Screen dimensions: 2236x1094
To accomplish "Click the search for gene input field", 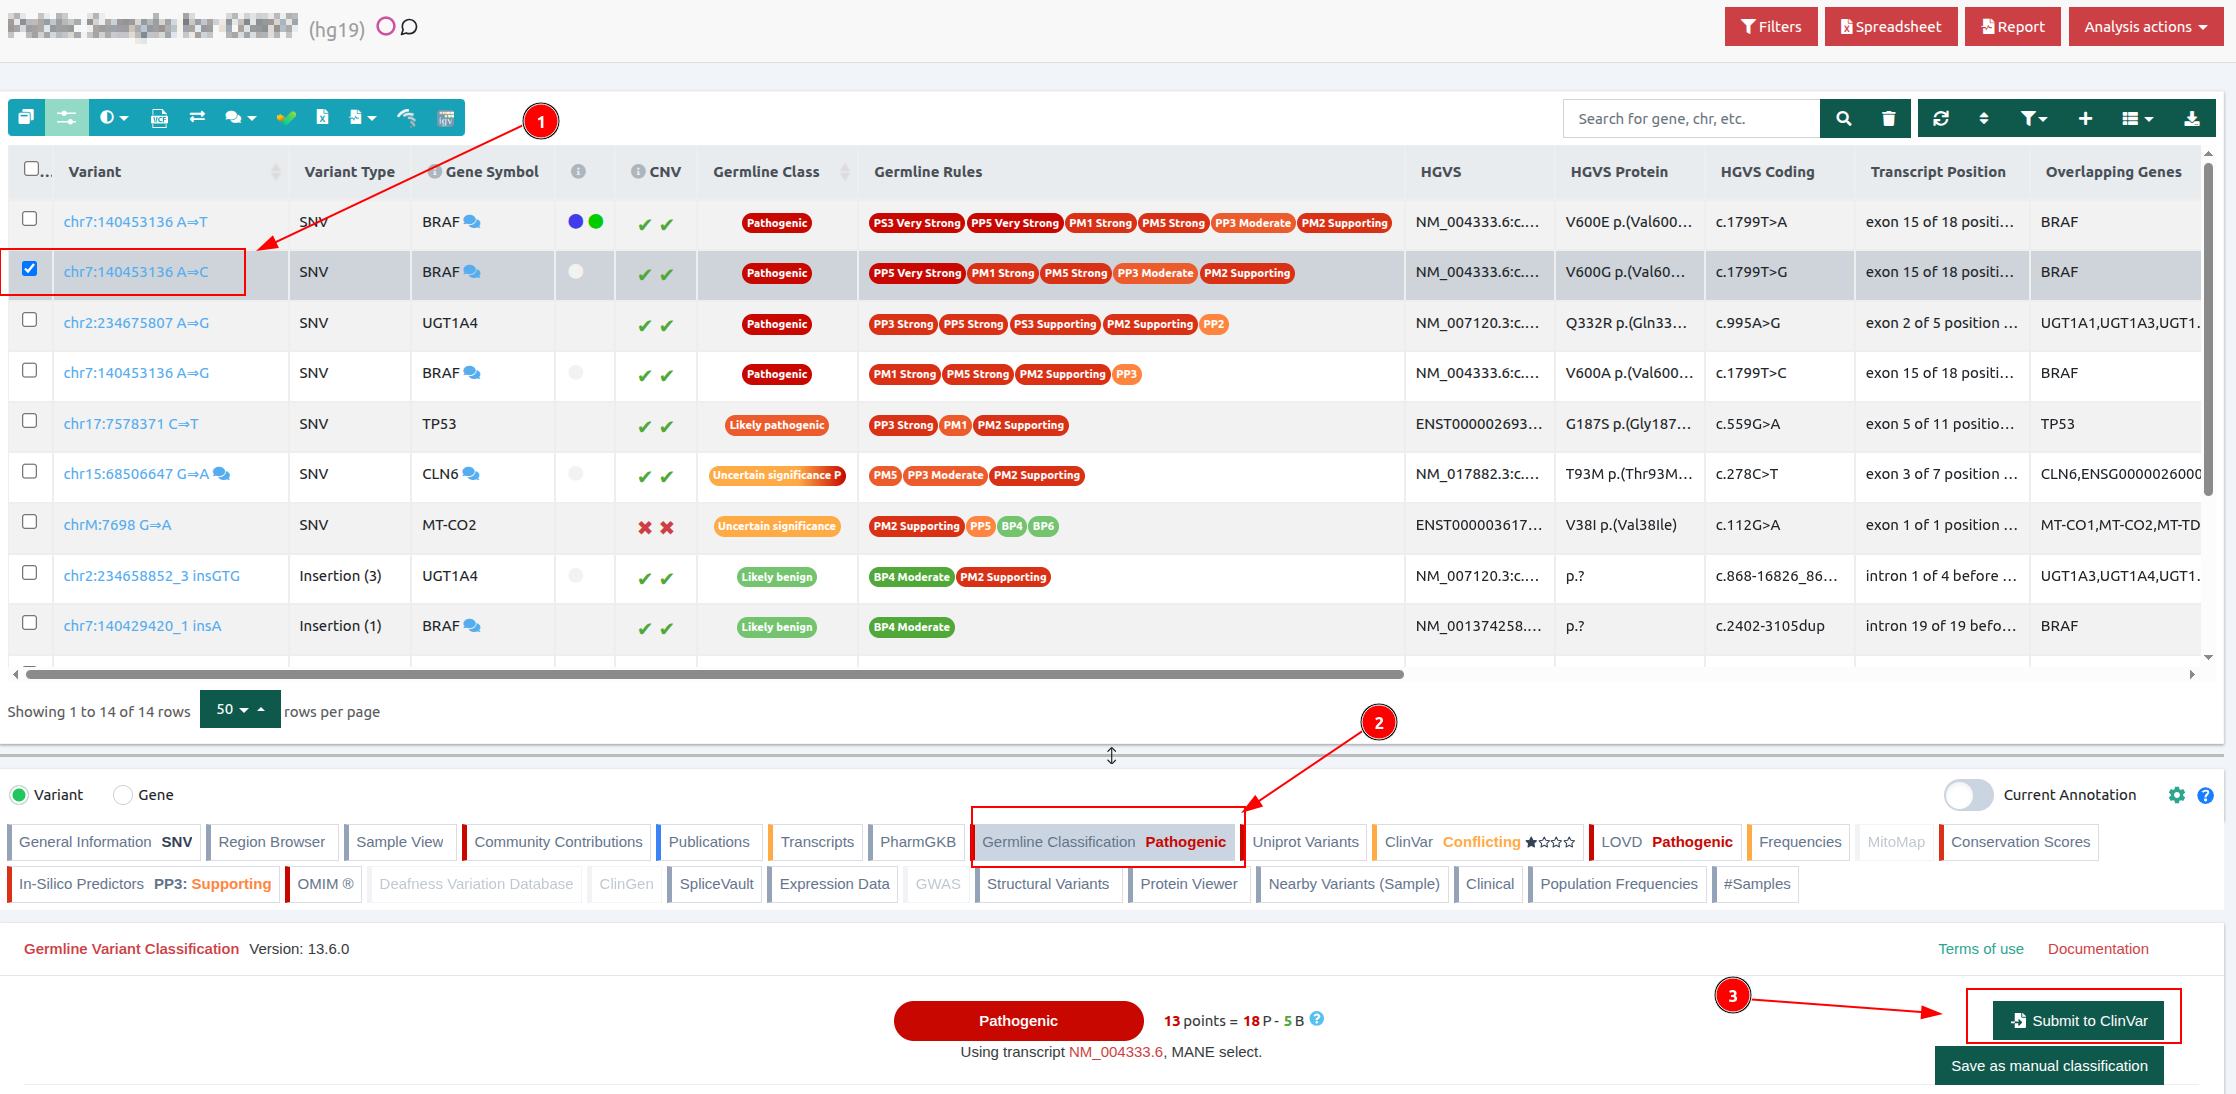I will pos(1690,119).
